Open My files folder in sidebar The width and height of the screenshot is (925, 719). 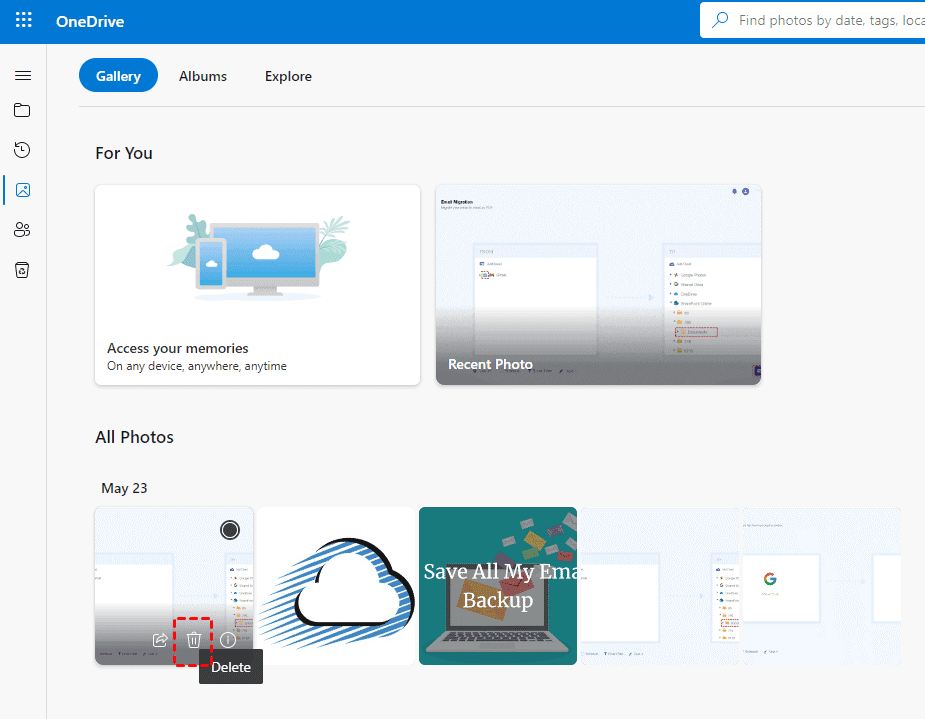click(x=23, y=110)
